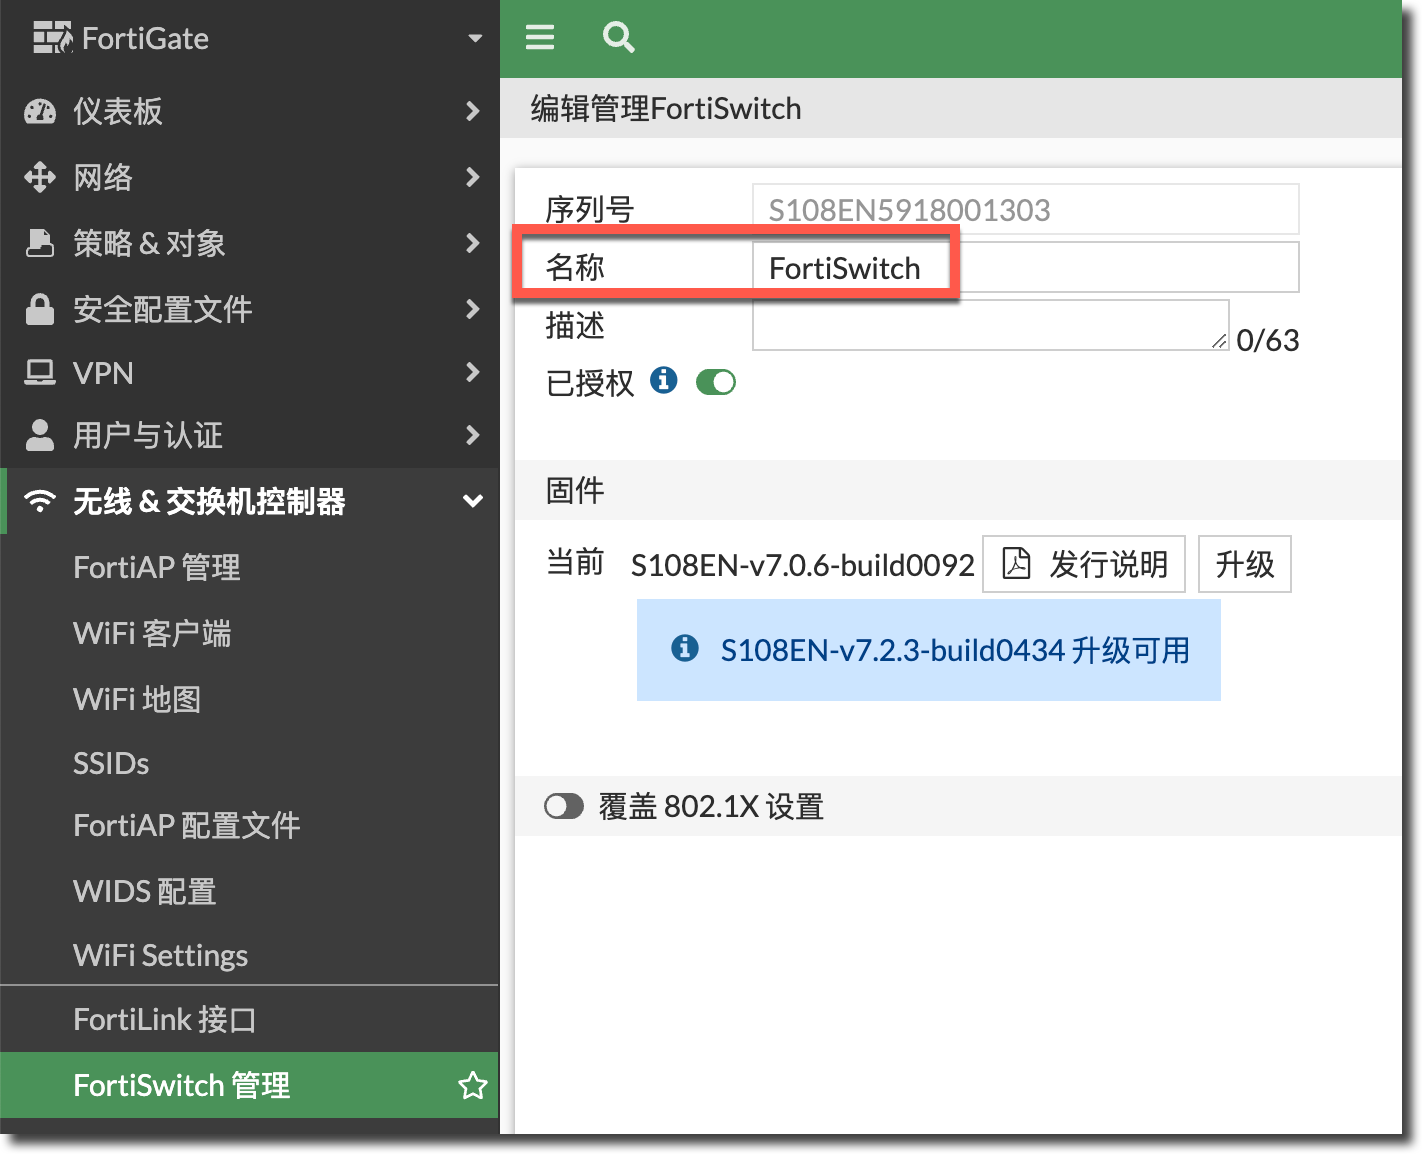Click the info icon next to 已授权
This screenshot has width=1422, height=1154.
point(663,381)
